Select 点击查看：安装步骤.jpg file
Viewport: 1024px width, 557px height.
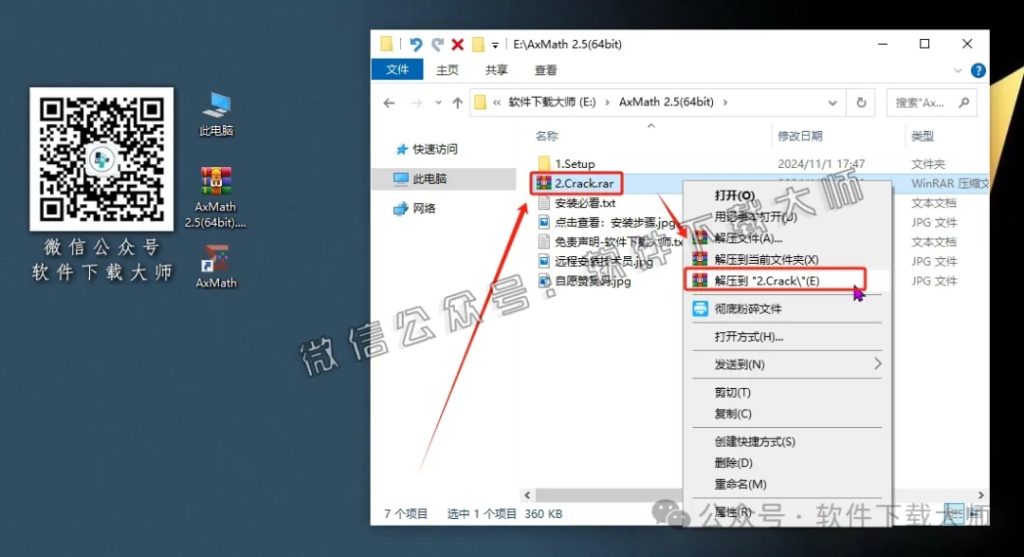[x=606, y=223]
